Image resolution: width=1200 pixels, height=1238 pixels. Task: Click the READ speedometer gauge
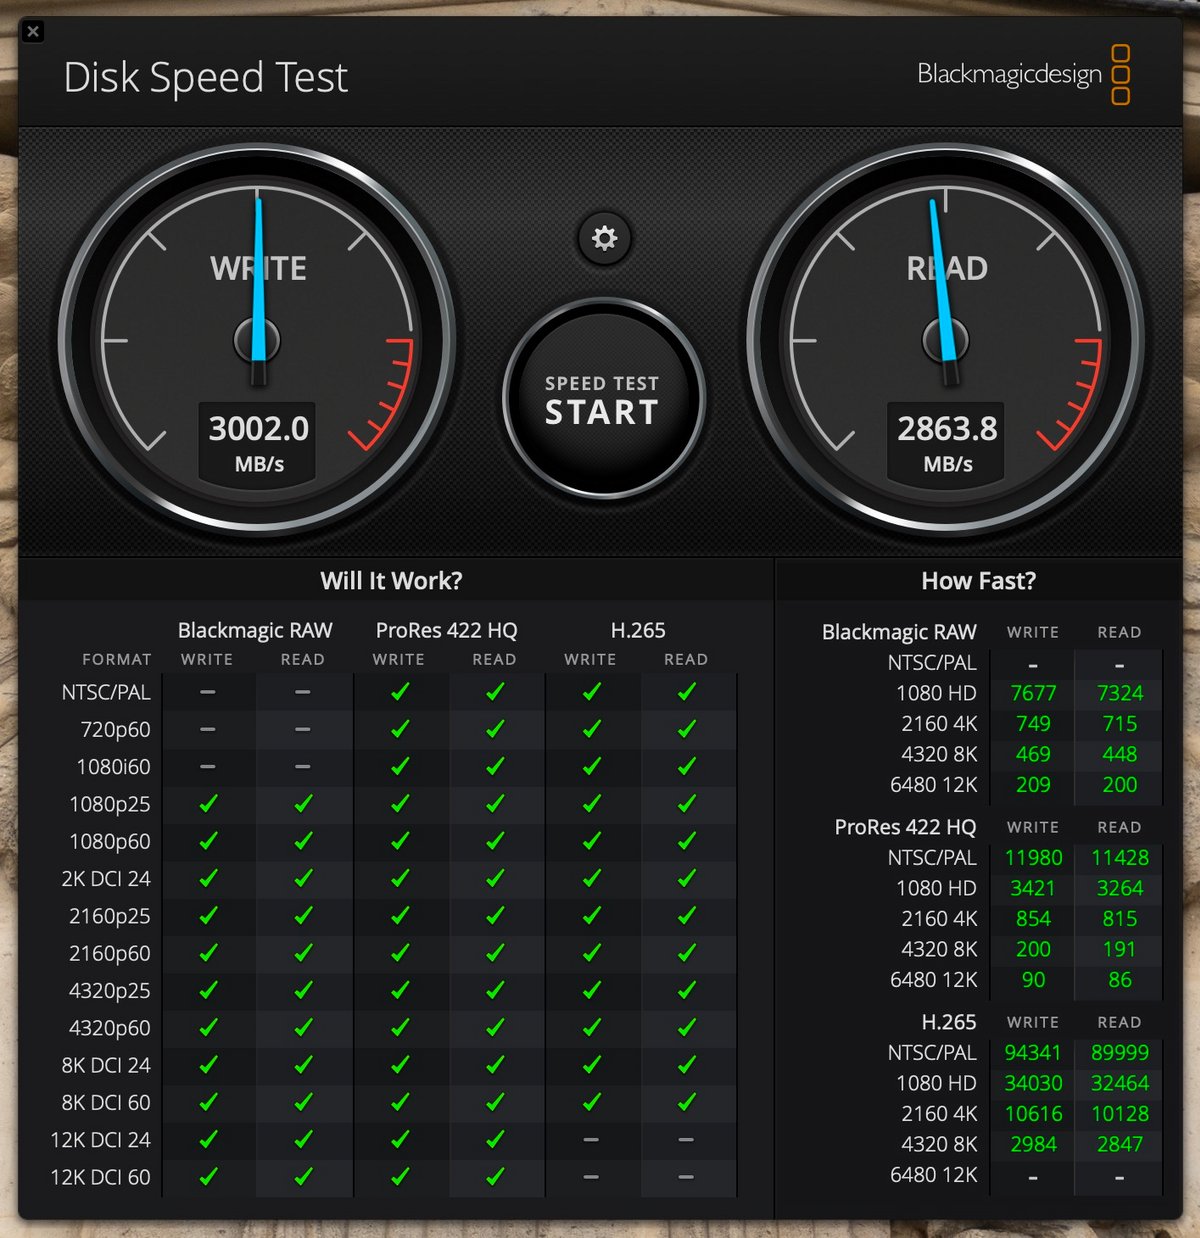(946, 341)
